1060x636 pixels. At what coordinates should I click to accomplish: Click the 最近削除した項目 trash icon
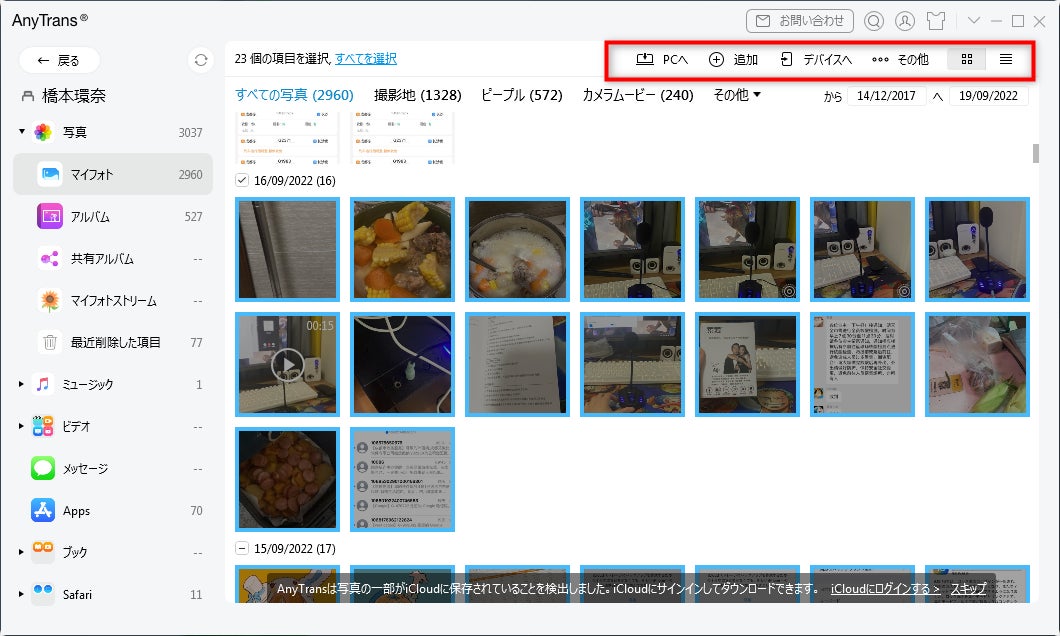point(50,342)
